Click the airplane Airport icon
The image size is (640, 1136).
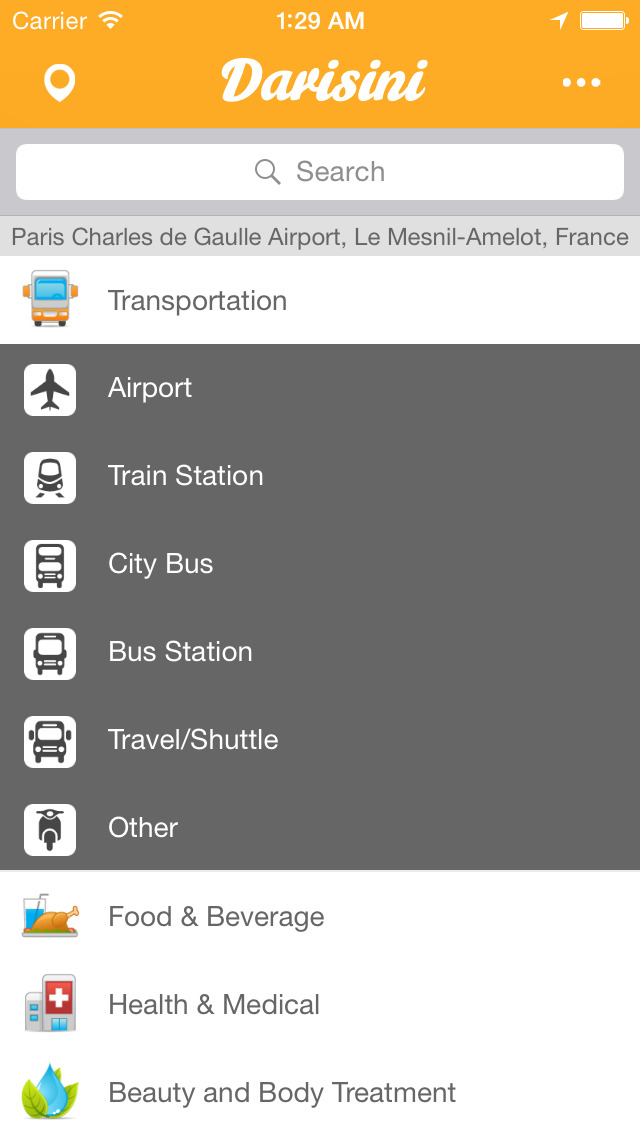tap(50, 389)
